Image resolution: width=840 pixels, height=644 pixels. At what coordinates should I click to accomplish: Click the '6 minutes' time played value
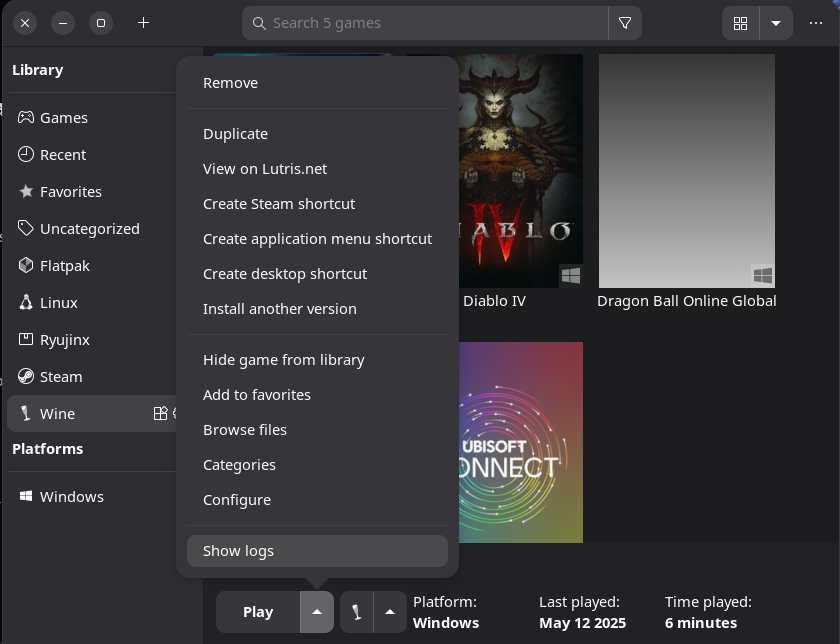[701, 623]
